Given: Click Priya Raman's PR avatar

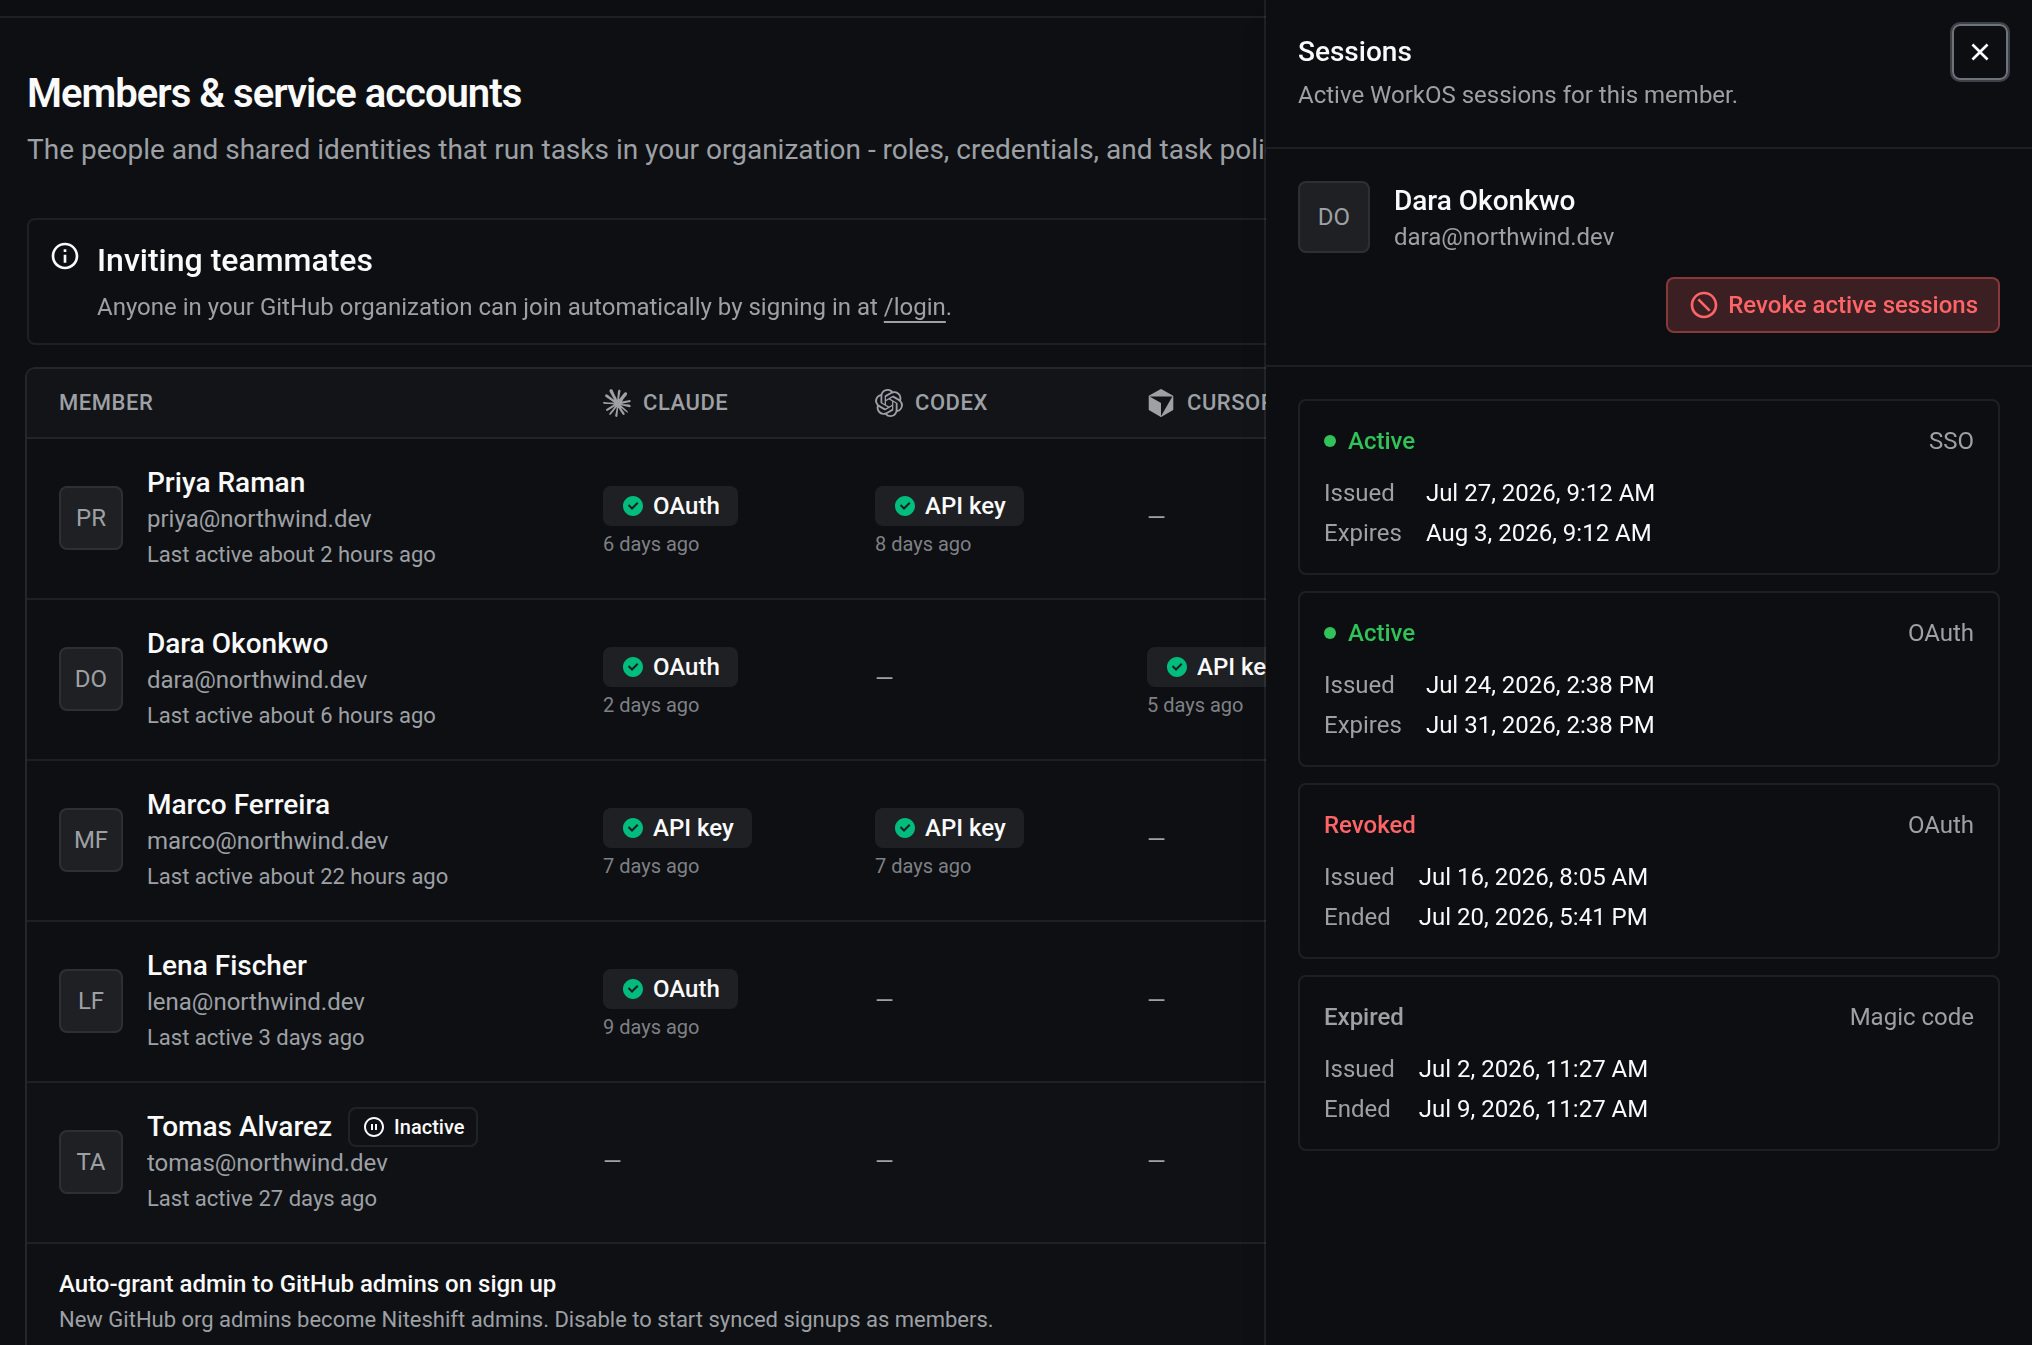Looking at the screenshot, I should [x=91, y=518].
